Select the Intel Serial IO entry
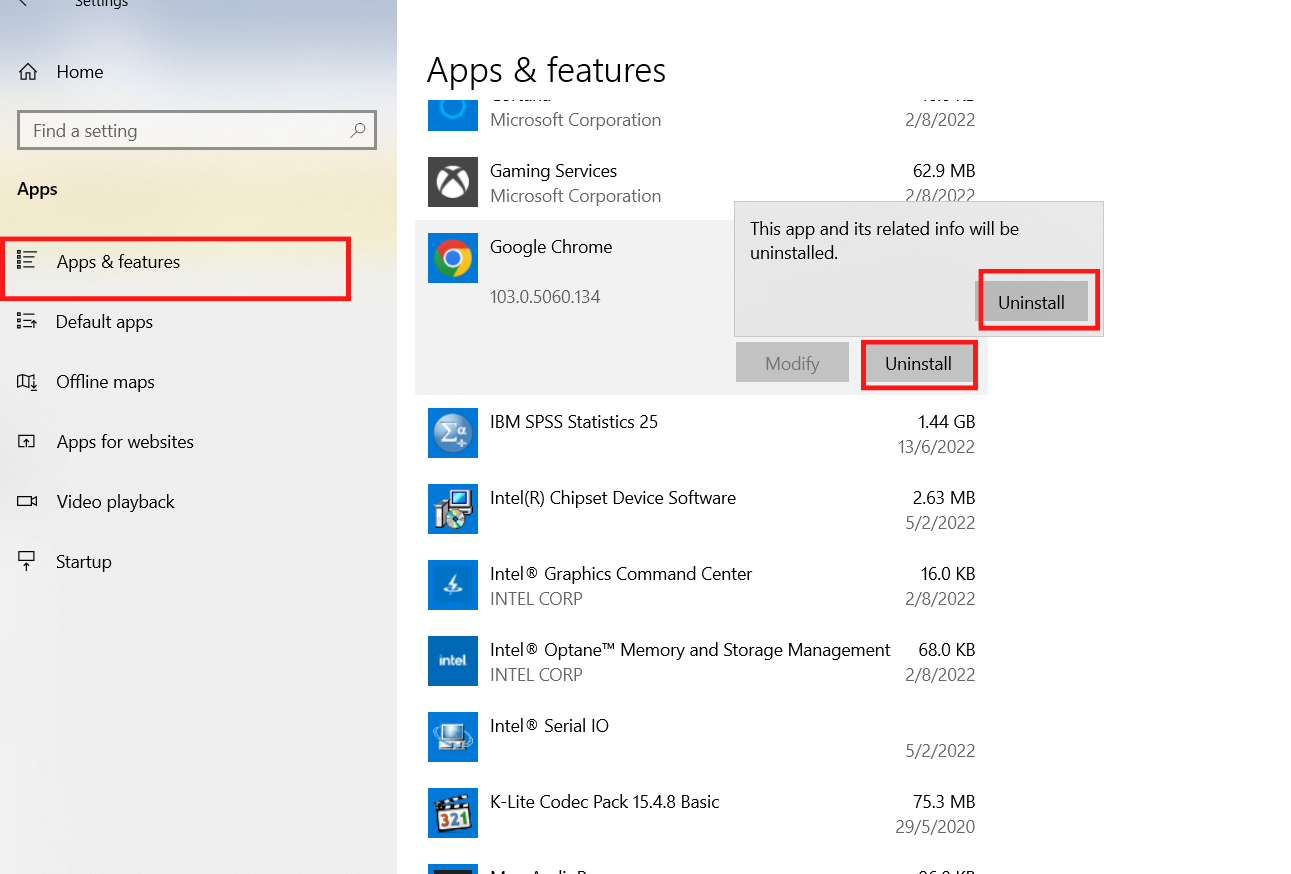This screenshot has height=874, width=1291. 549,726
